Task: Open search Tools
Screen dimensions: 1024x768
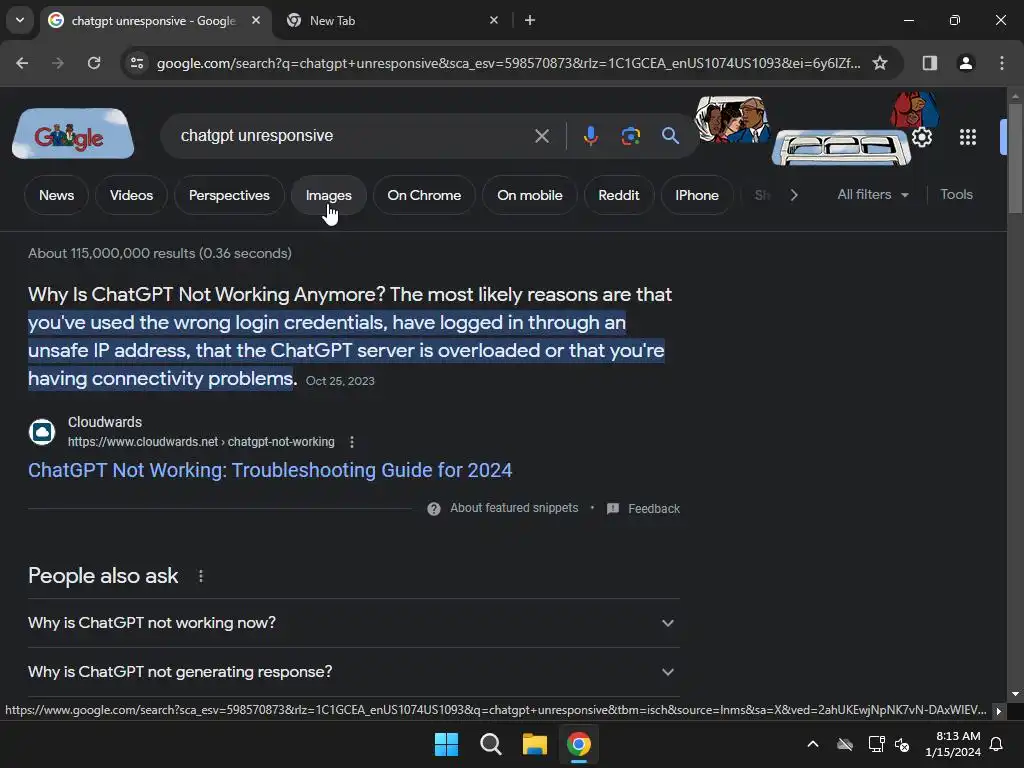Action: point(956,195)
